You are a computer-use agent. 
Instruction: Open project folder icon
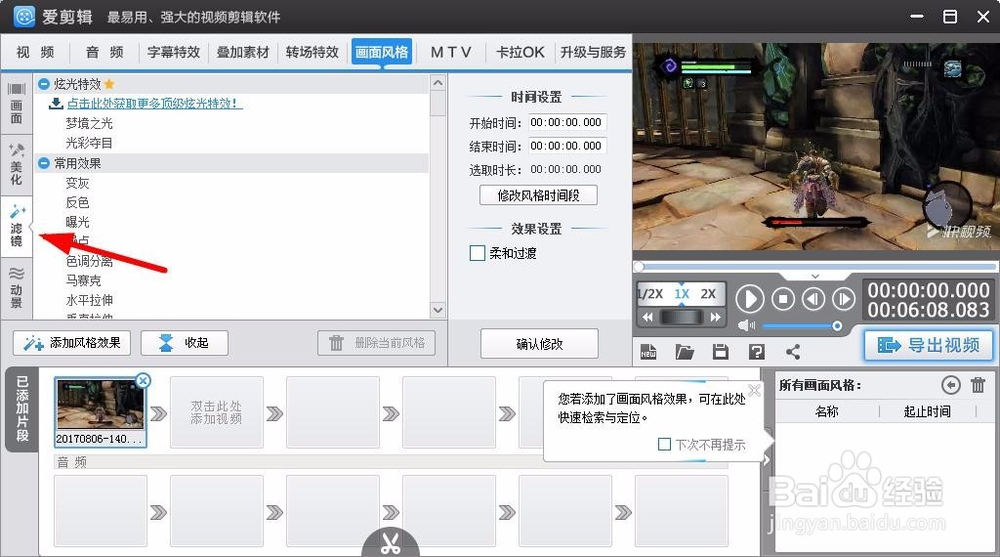coord(684,352)
